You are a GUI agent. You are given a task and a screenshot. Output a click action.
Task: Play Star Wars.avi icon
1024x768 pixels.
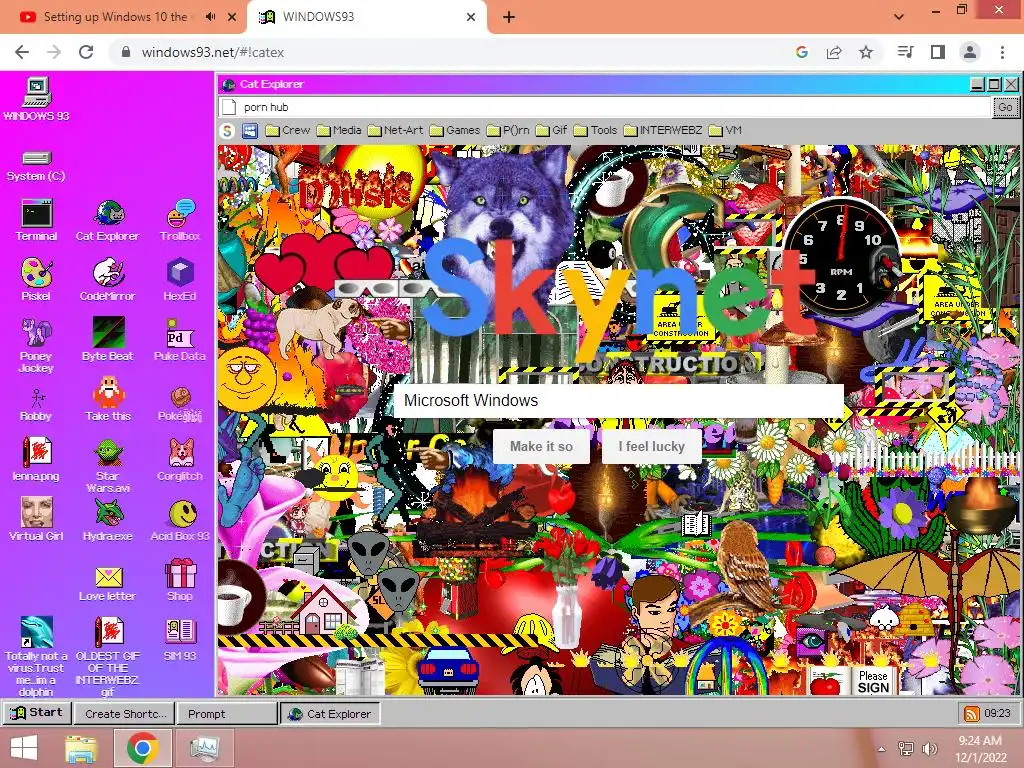tap(108, 465)
